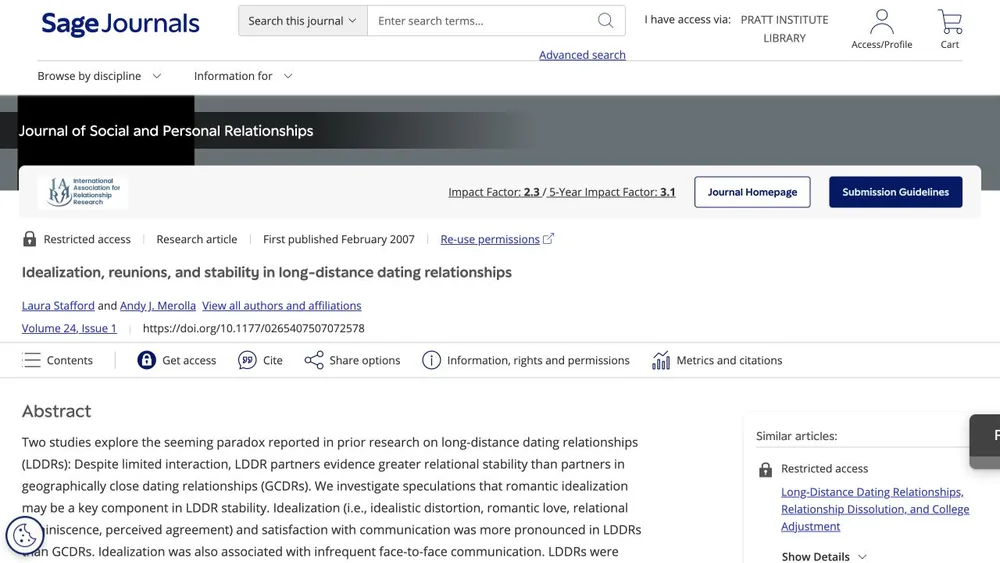Screen dimensions: 1000x563
Task: Click Journal of Social and Personal Relationships title
Action: coord(166,131)
